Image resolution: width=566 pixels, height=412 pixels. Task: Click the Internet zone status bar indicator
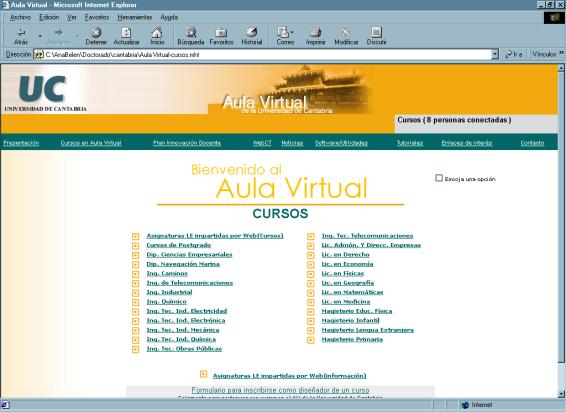[x=477, y=405]
